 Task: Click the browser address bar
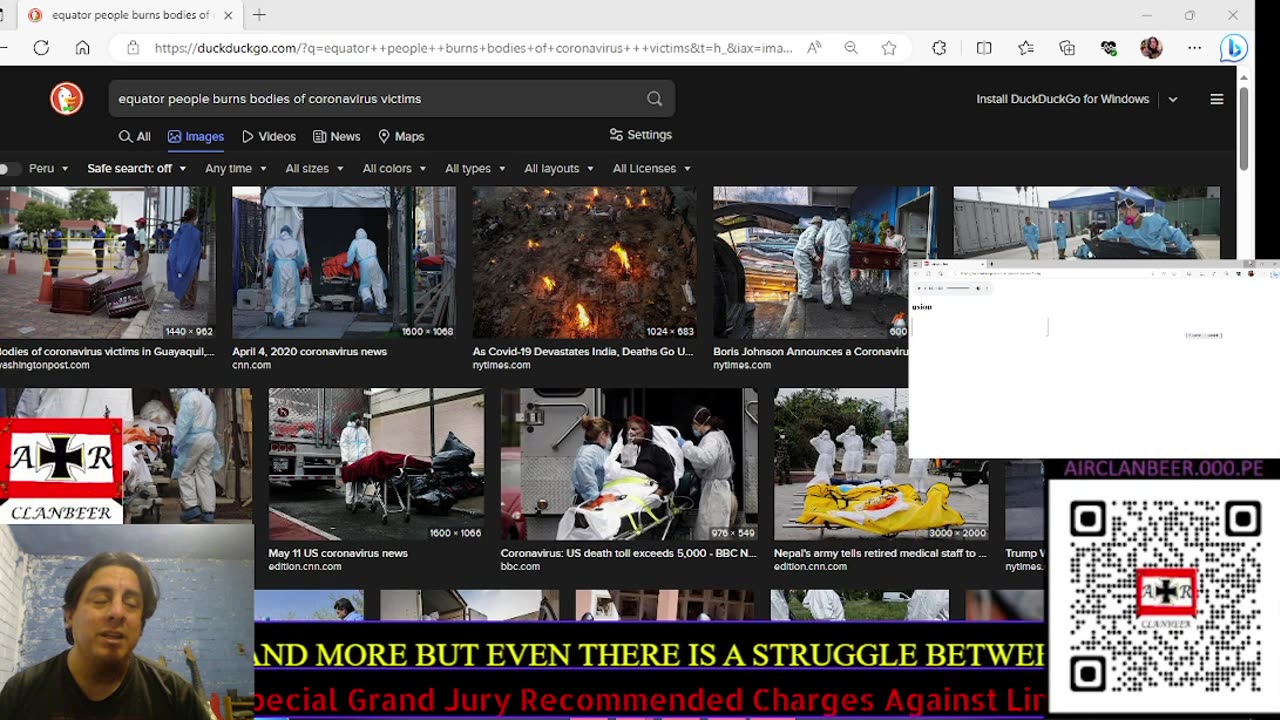(x=473, y=48)
